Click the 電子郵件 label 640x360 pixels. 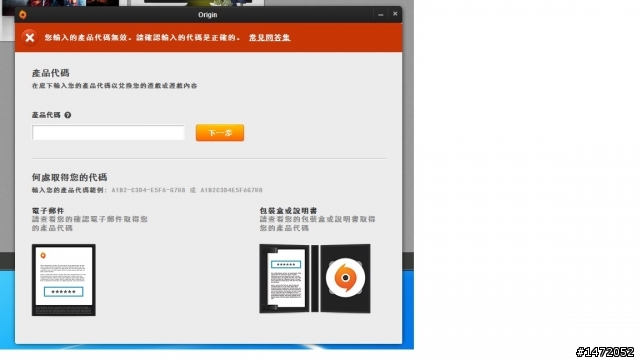click(x=48, y=211)
